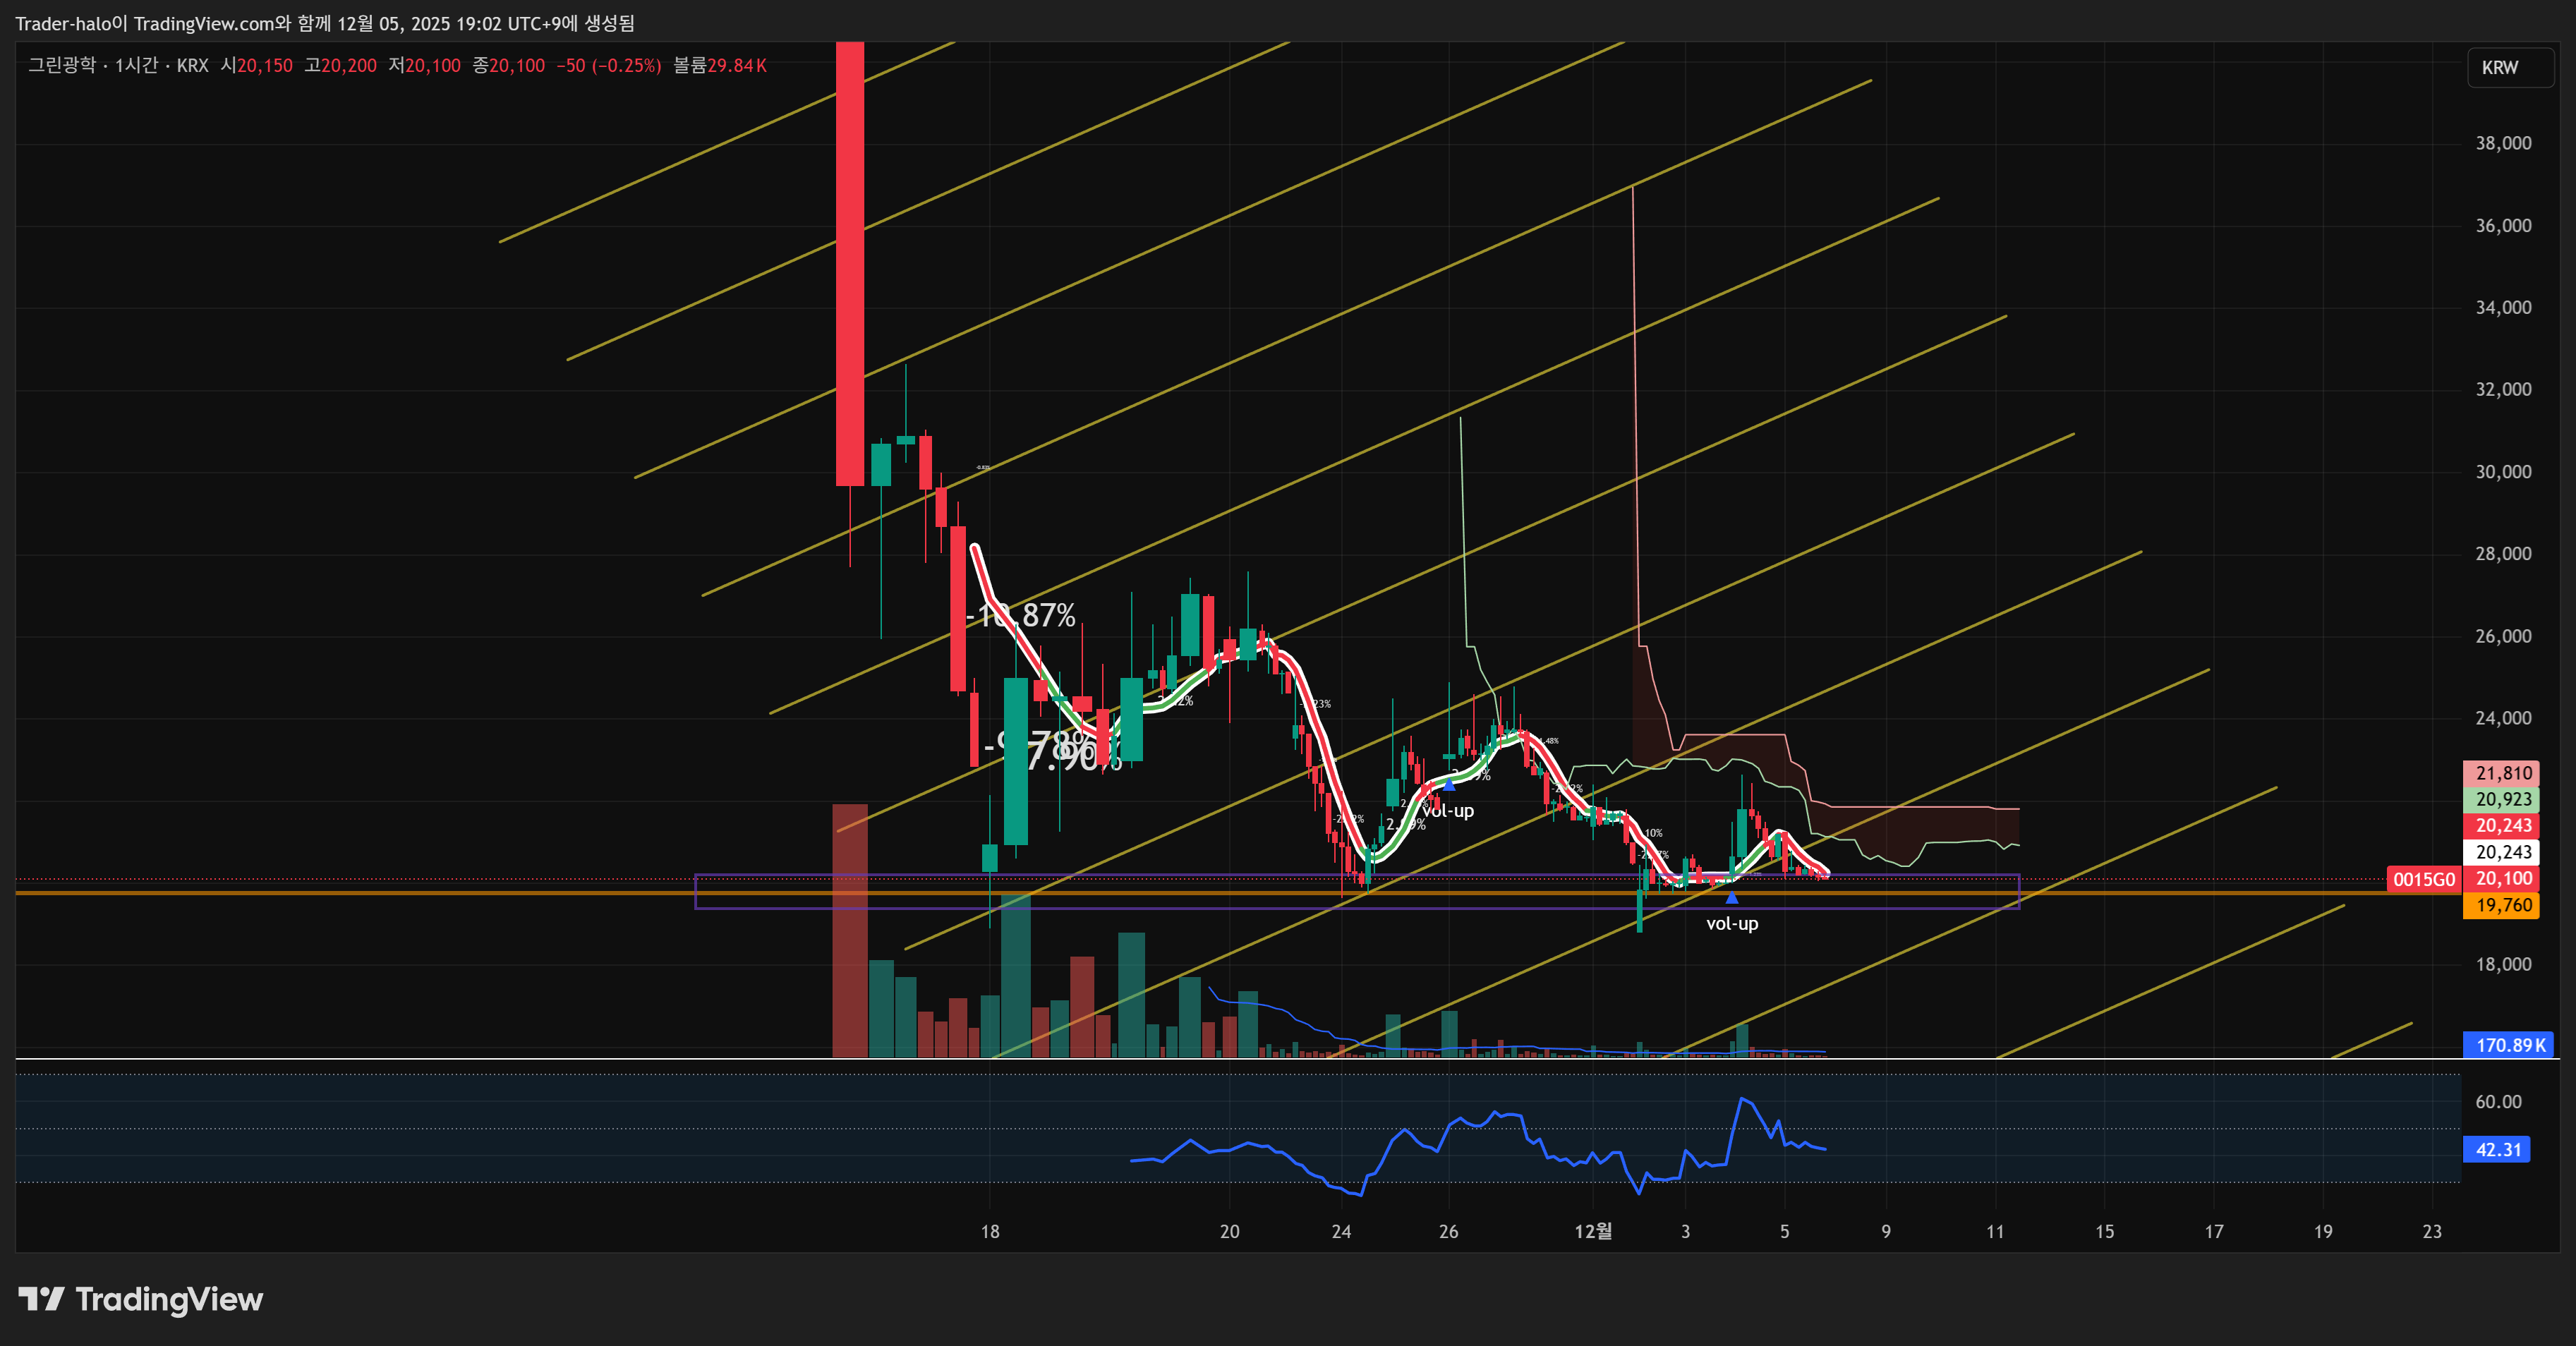The width and height of the screenshot is (2576, 1346).
Task: Click date 3 on the time axis
Action: [x=1686, y=1231]
